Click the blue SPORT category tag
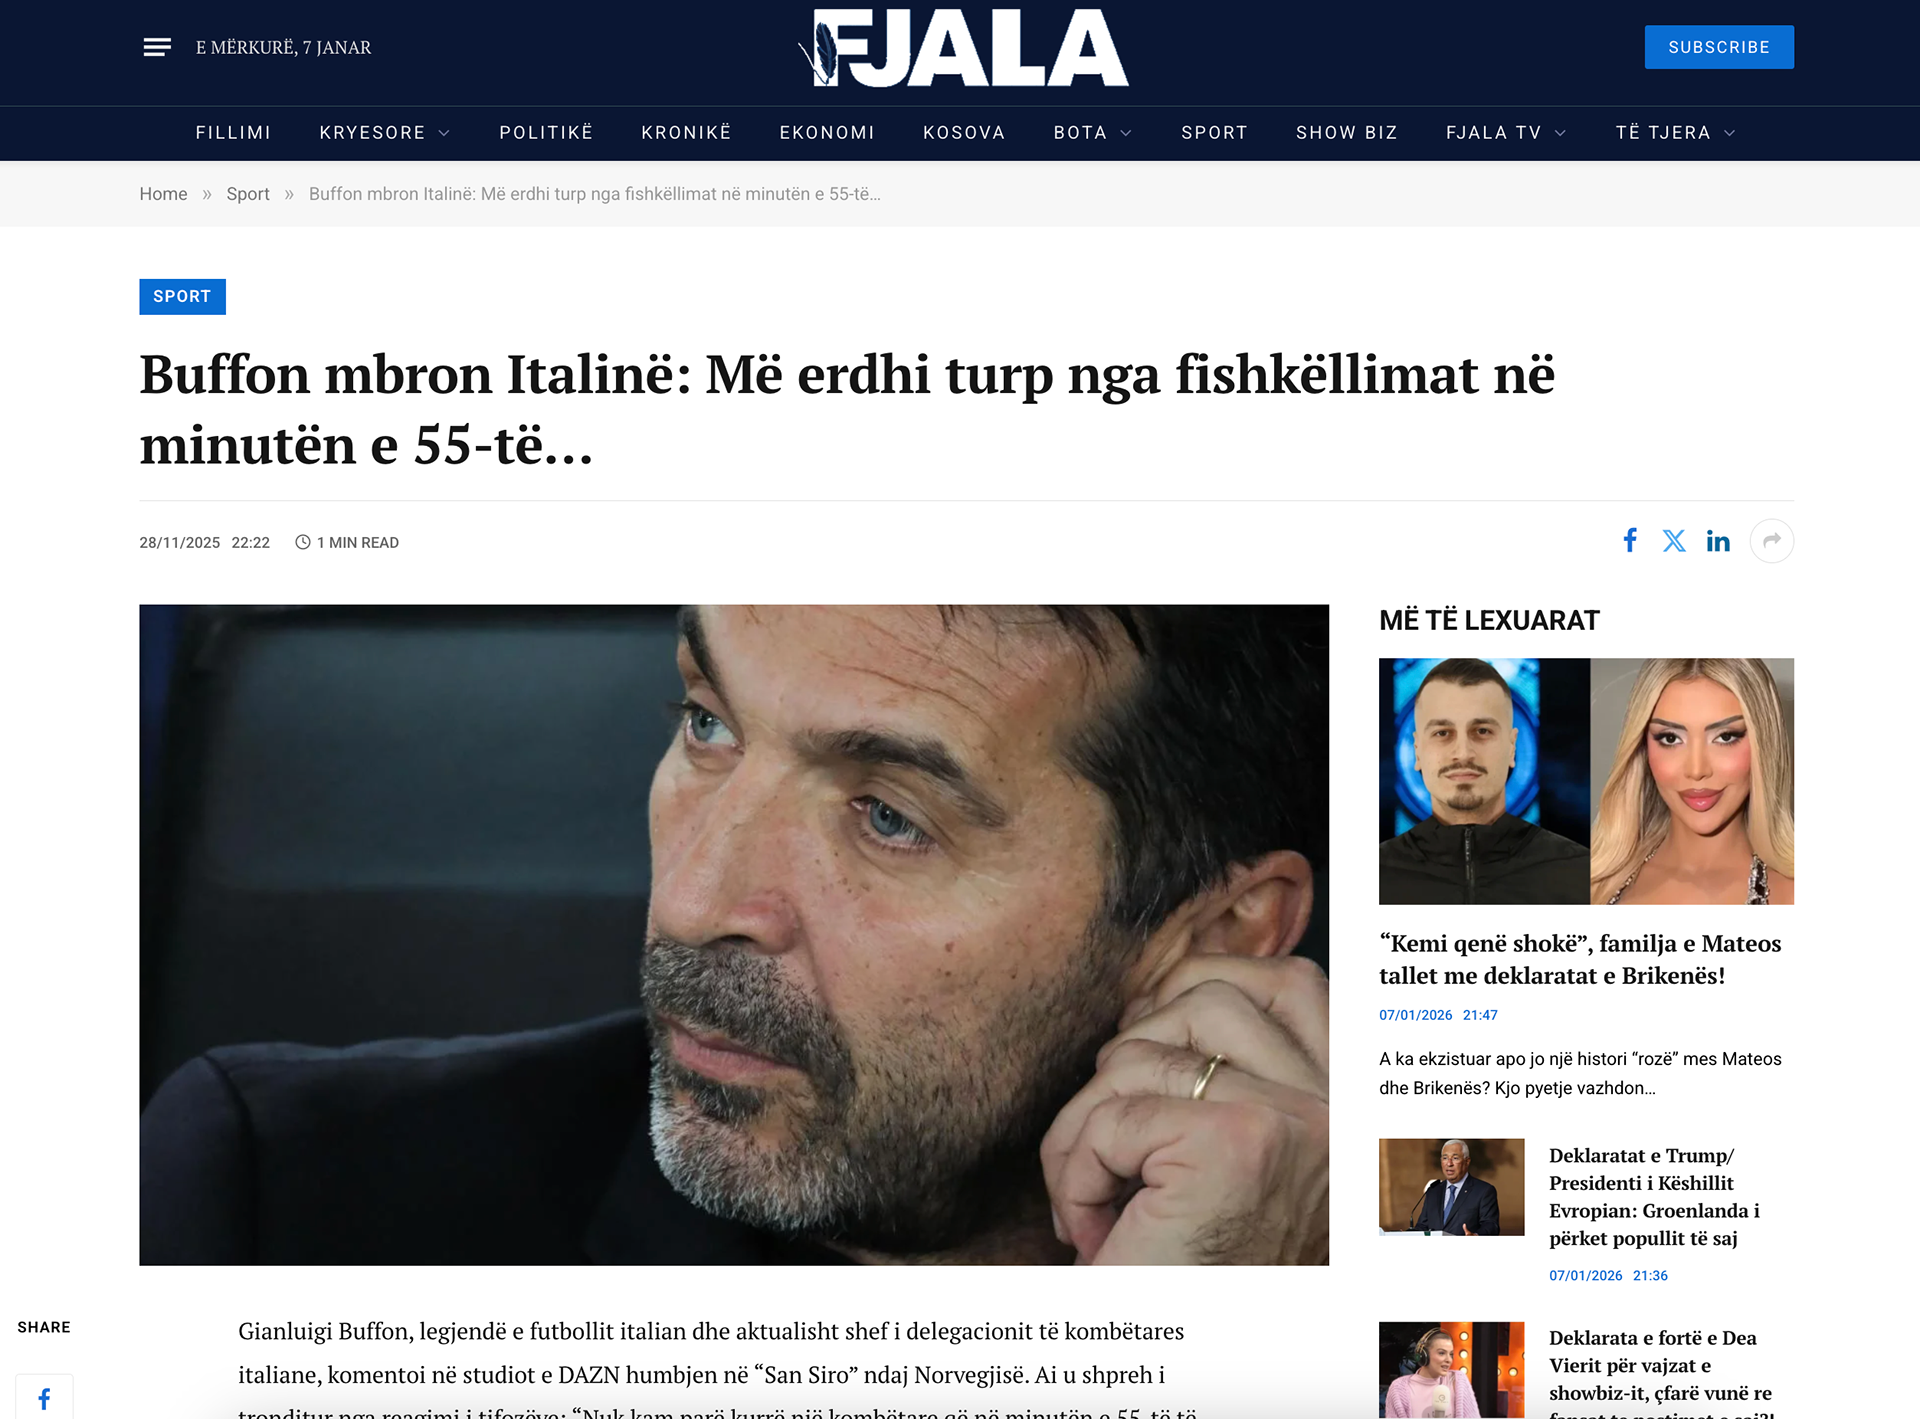The height and width of the screenshot is (1419, 1920). point(182,297)
